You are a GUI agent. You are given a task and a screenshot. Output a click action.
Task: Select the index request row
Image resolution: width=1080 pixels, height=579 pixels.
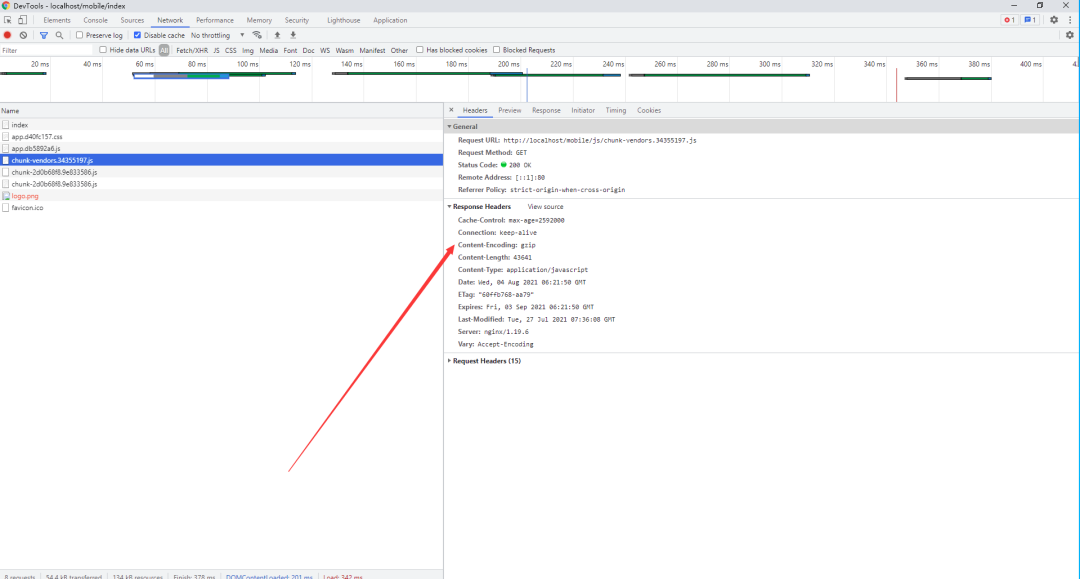coord(221,125)
